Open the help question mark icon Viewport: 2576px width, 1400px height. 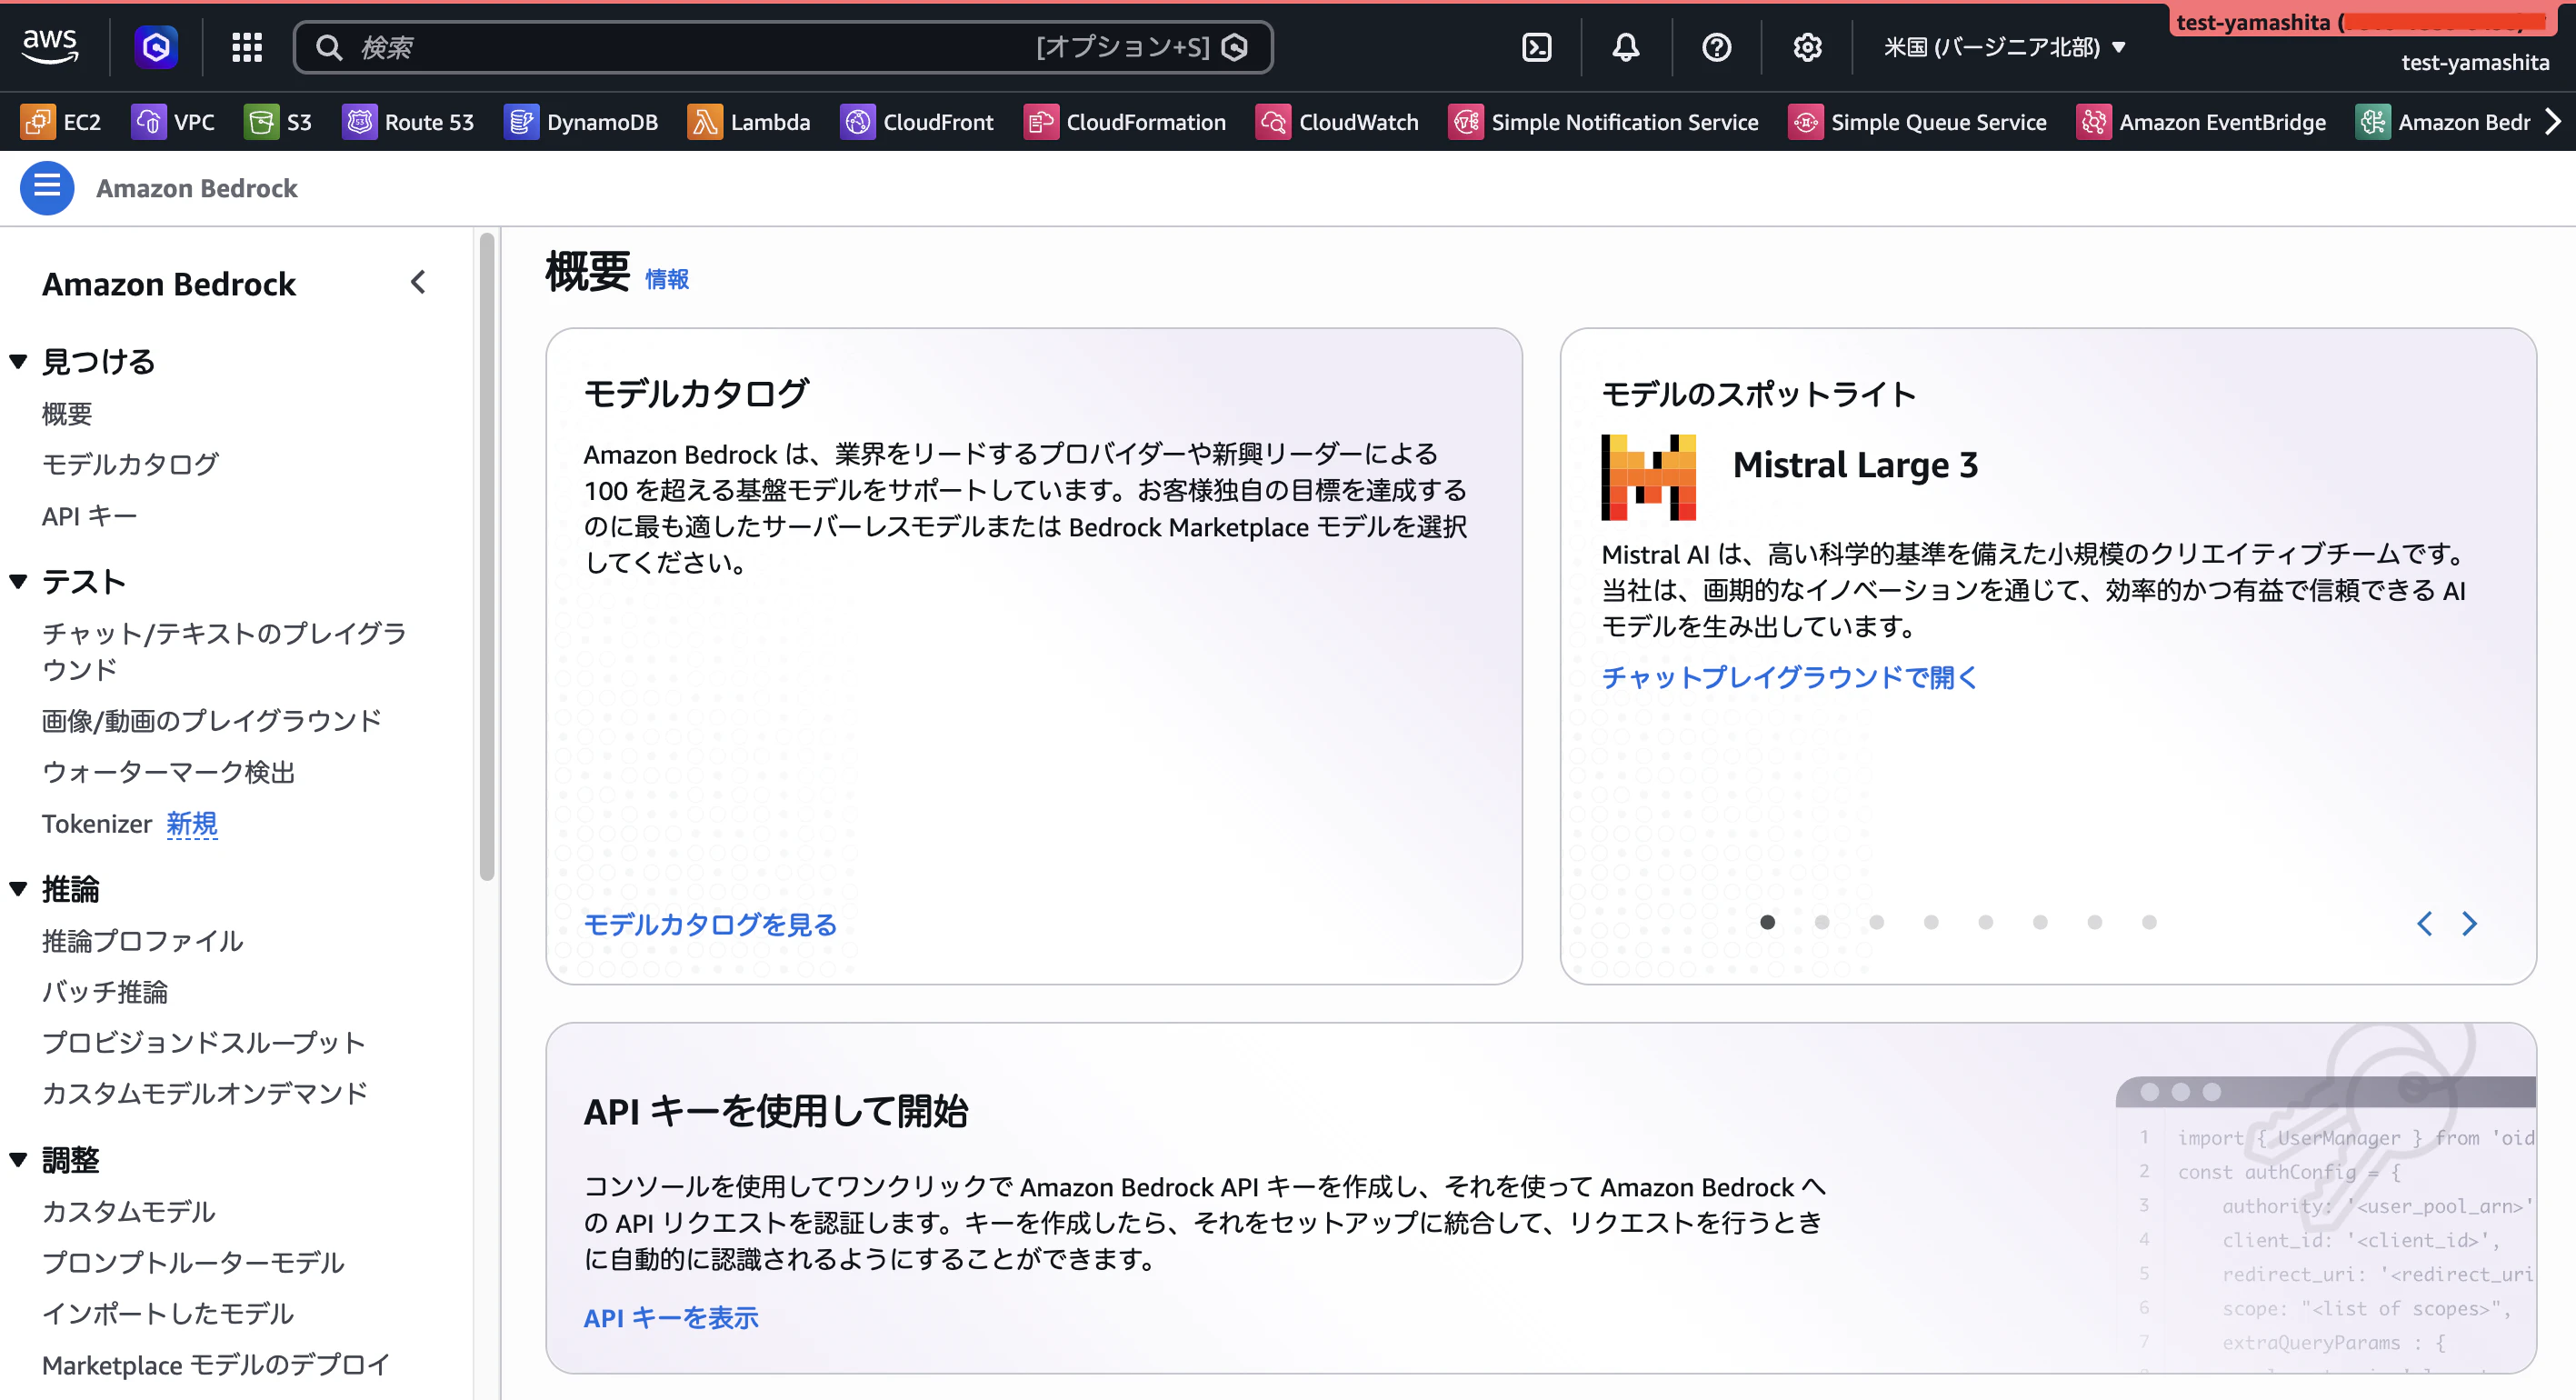pyautogui.click(x=1716, y=47)
